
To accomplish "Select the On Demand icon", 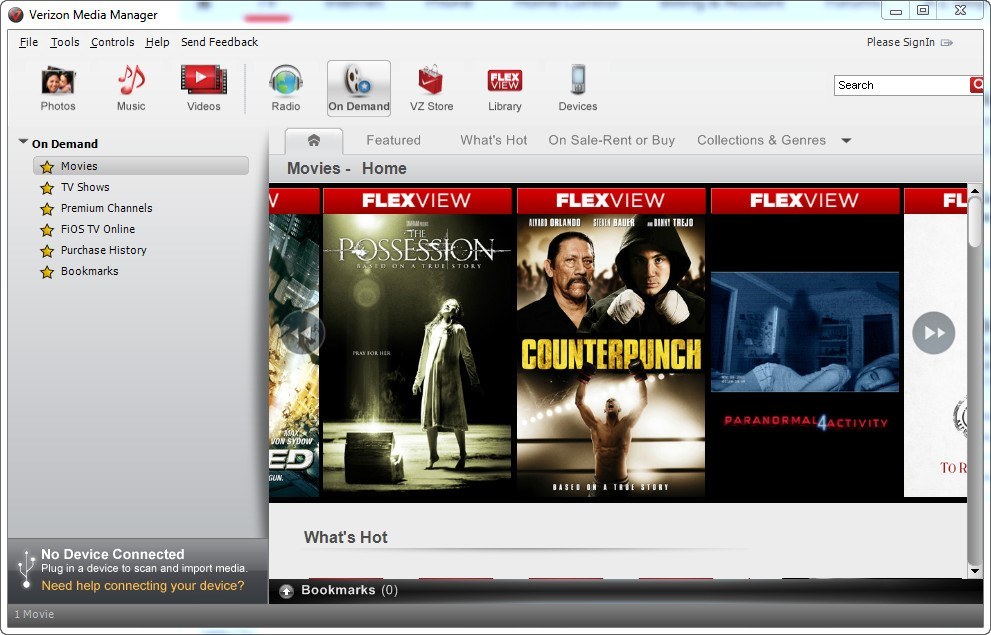I will 358,88.
